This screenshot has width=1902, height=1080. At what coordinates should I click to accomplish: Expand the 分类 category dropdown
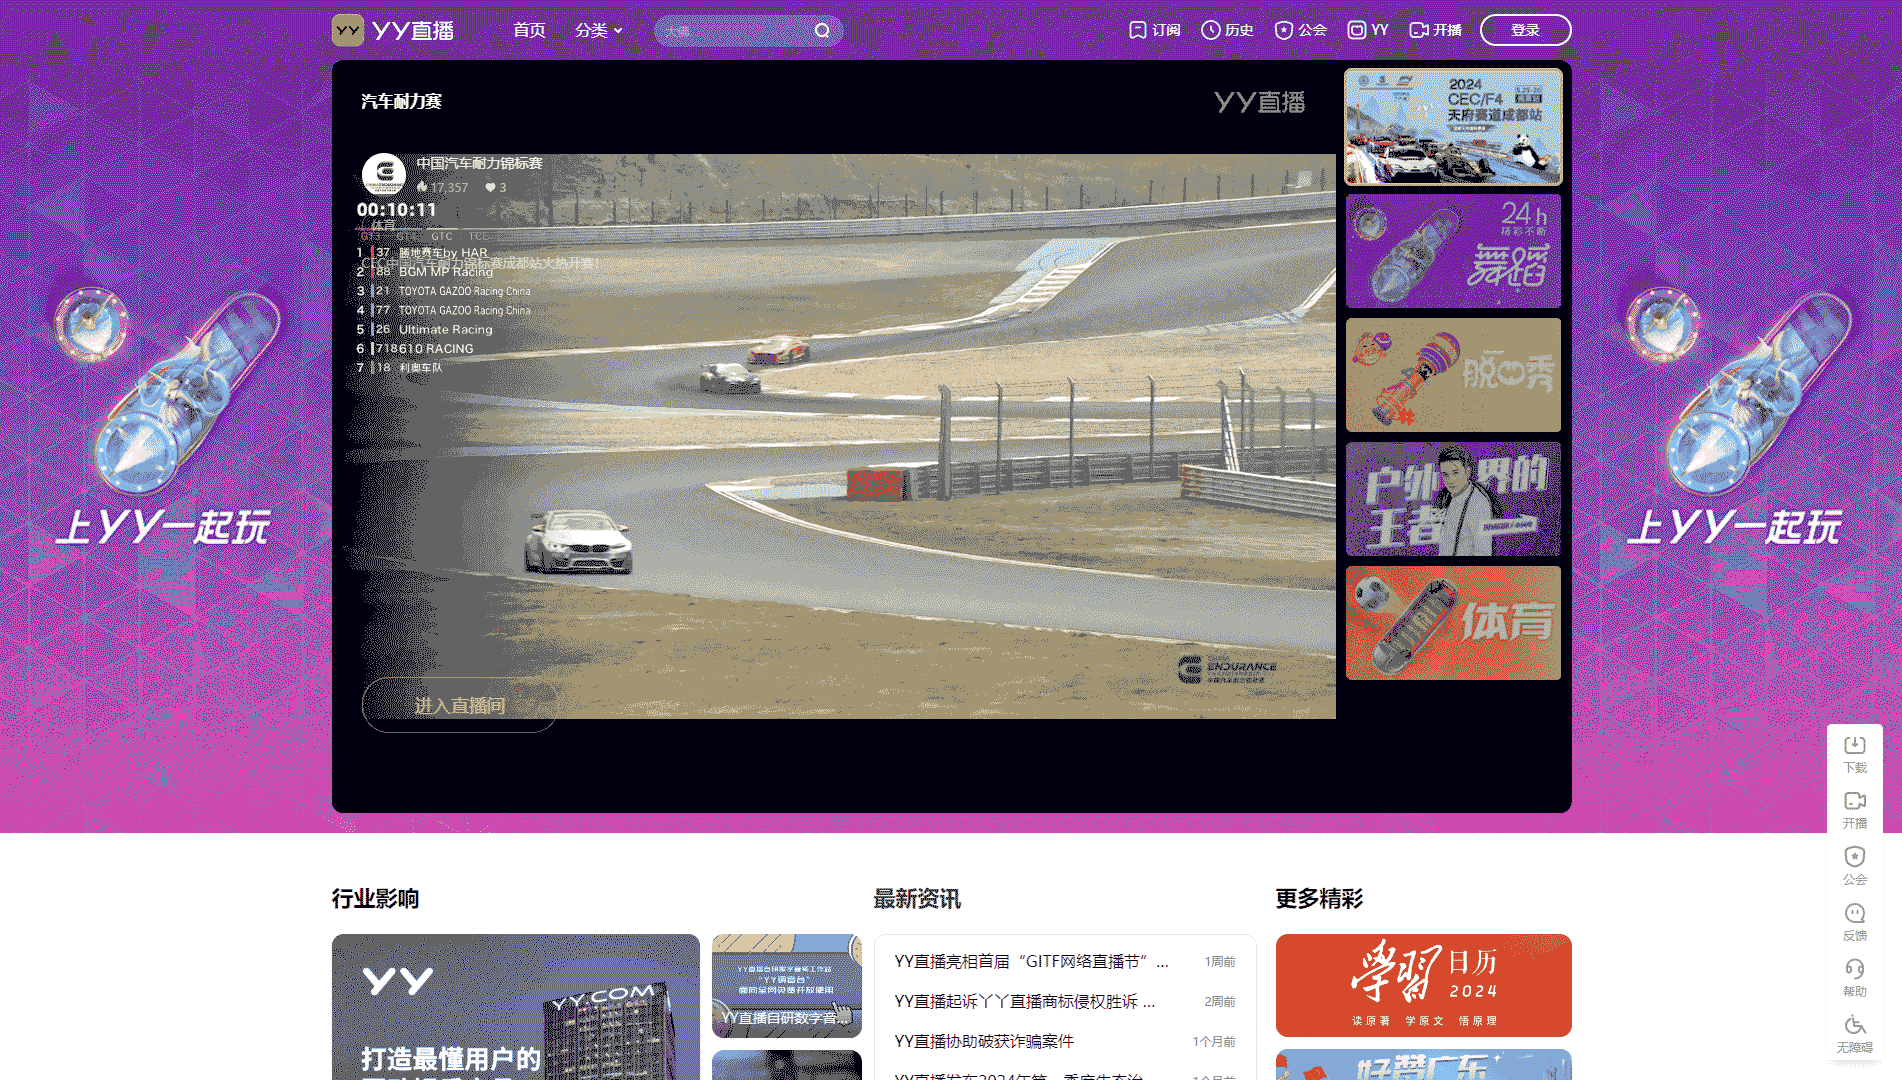(x=598, y=30)
